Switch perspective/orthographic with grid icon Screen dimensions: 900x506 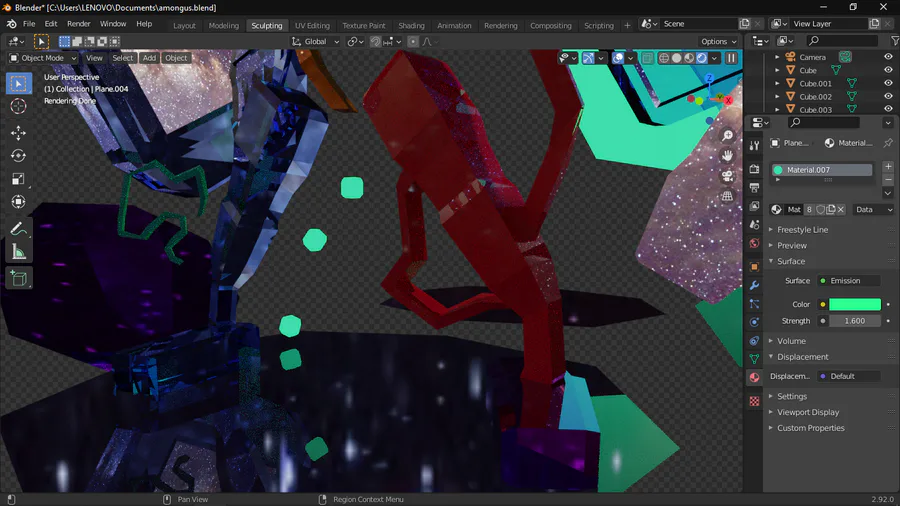coord(727,196)
